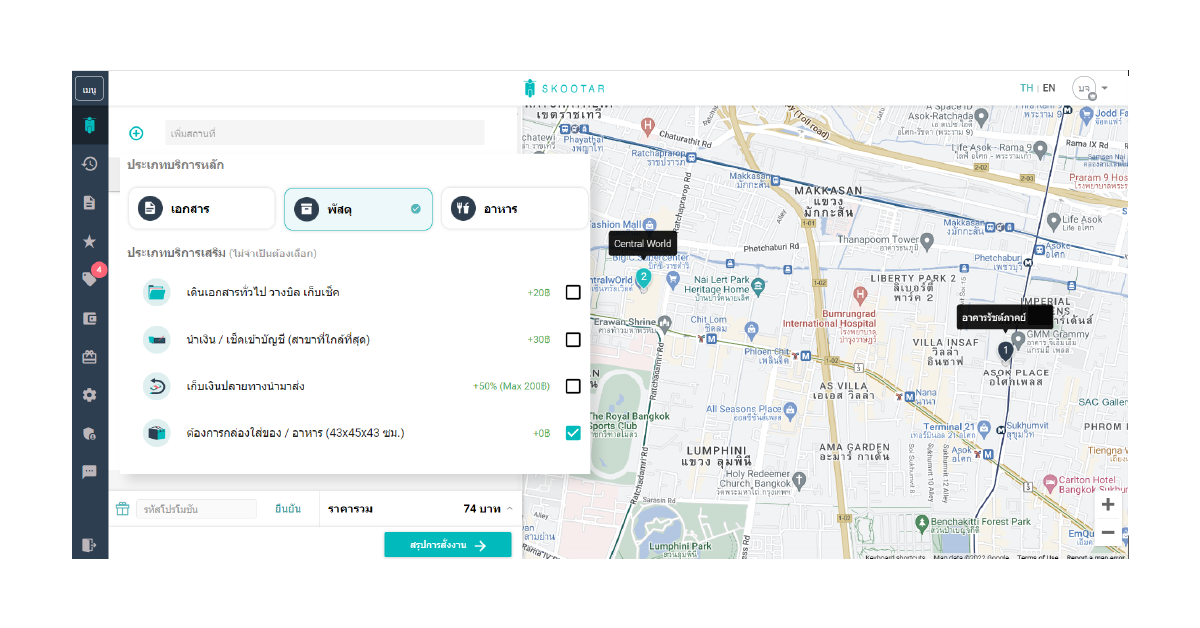Click the Central World map label
The width and height of the screenshot is (1200, 628).
point(643,243)
